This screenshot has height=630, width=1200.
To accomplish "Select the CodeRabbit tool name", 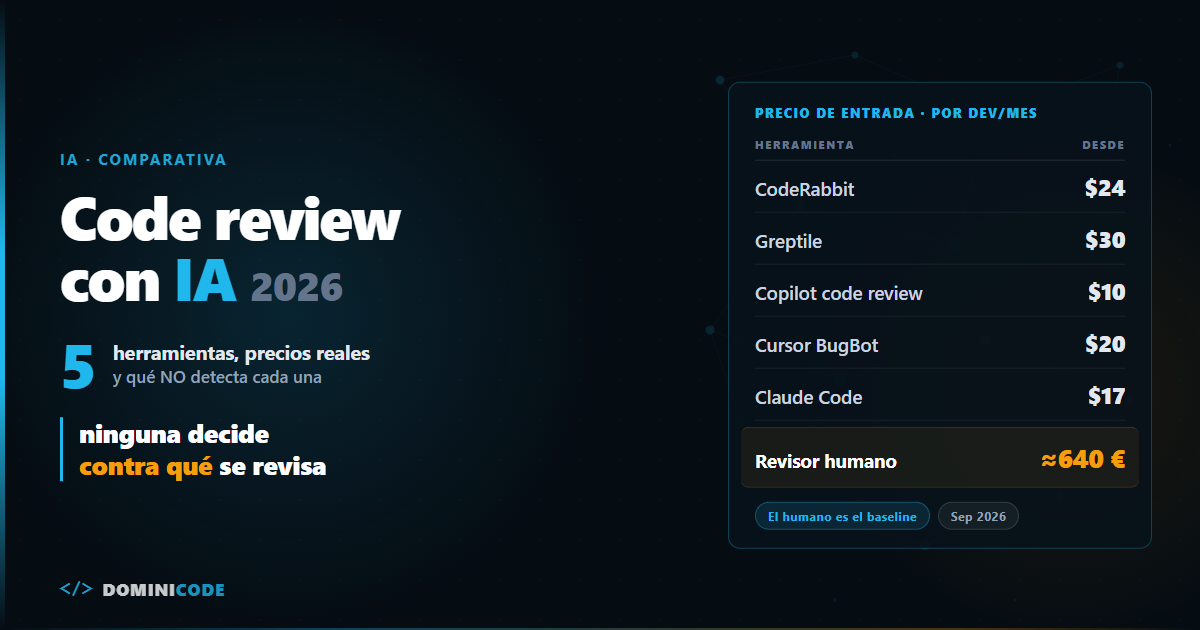I will (x=805, y=189).
